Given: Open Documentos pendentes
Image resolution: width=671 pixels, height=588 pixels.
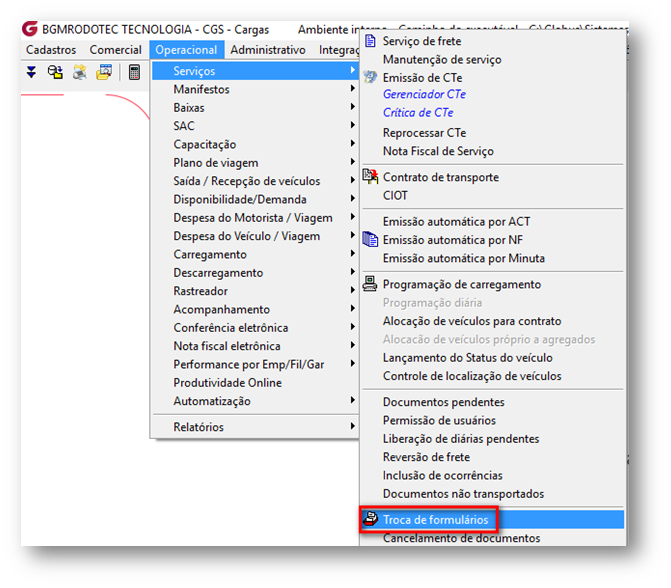Looking at the screenshot, I should click(x=444, y=402).
